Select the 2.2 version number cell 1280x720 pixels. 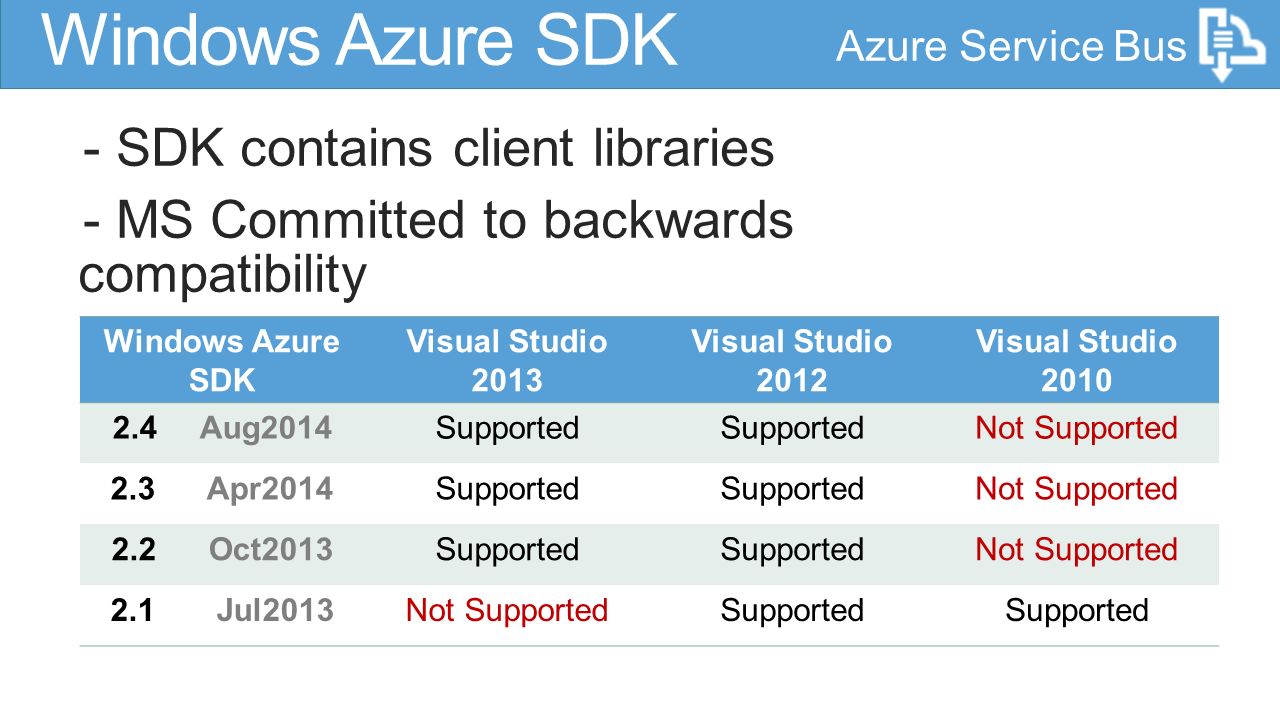point(134,550)
